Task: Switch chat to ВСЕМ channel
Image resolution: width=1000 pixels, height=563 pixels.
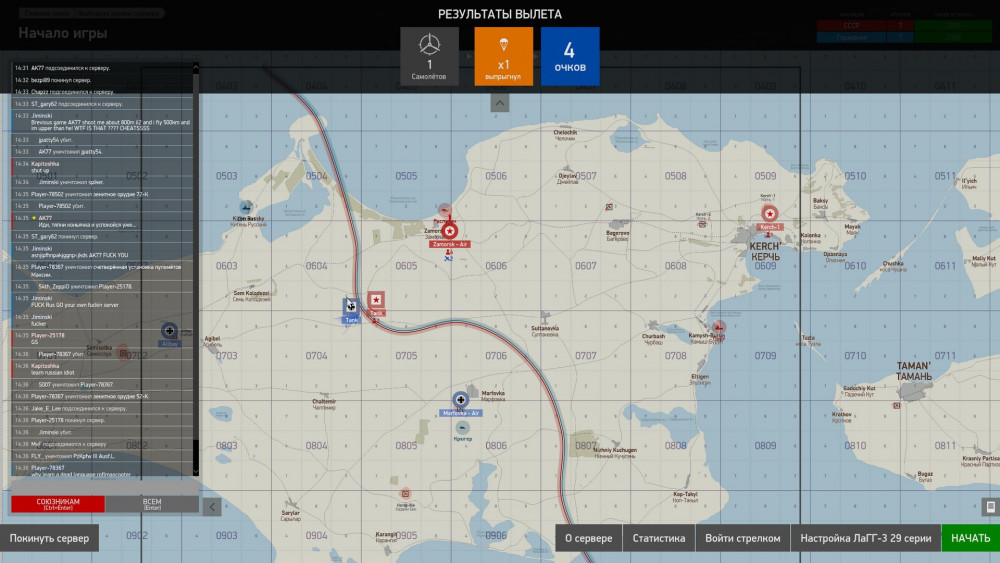Action: (152, 504)
